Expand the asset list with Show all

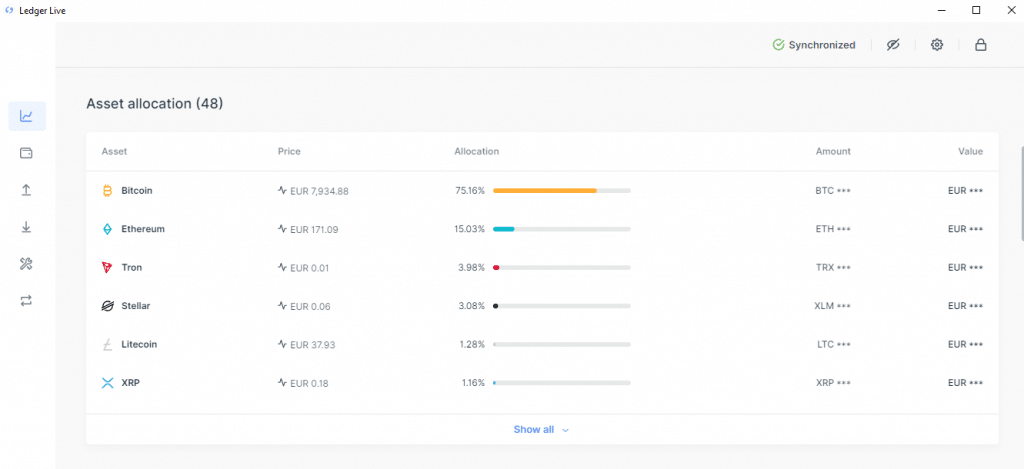click(x=534, y=429)
